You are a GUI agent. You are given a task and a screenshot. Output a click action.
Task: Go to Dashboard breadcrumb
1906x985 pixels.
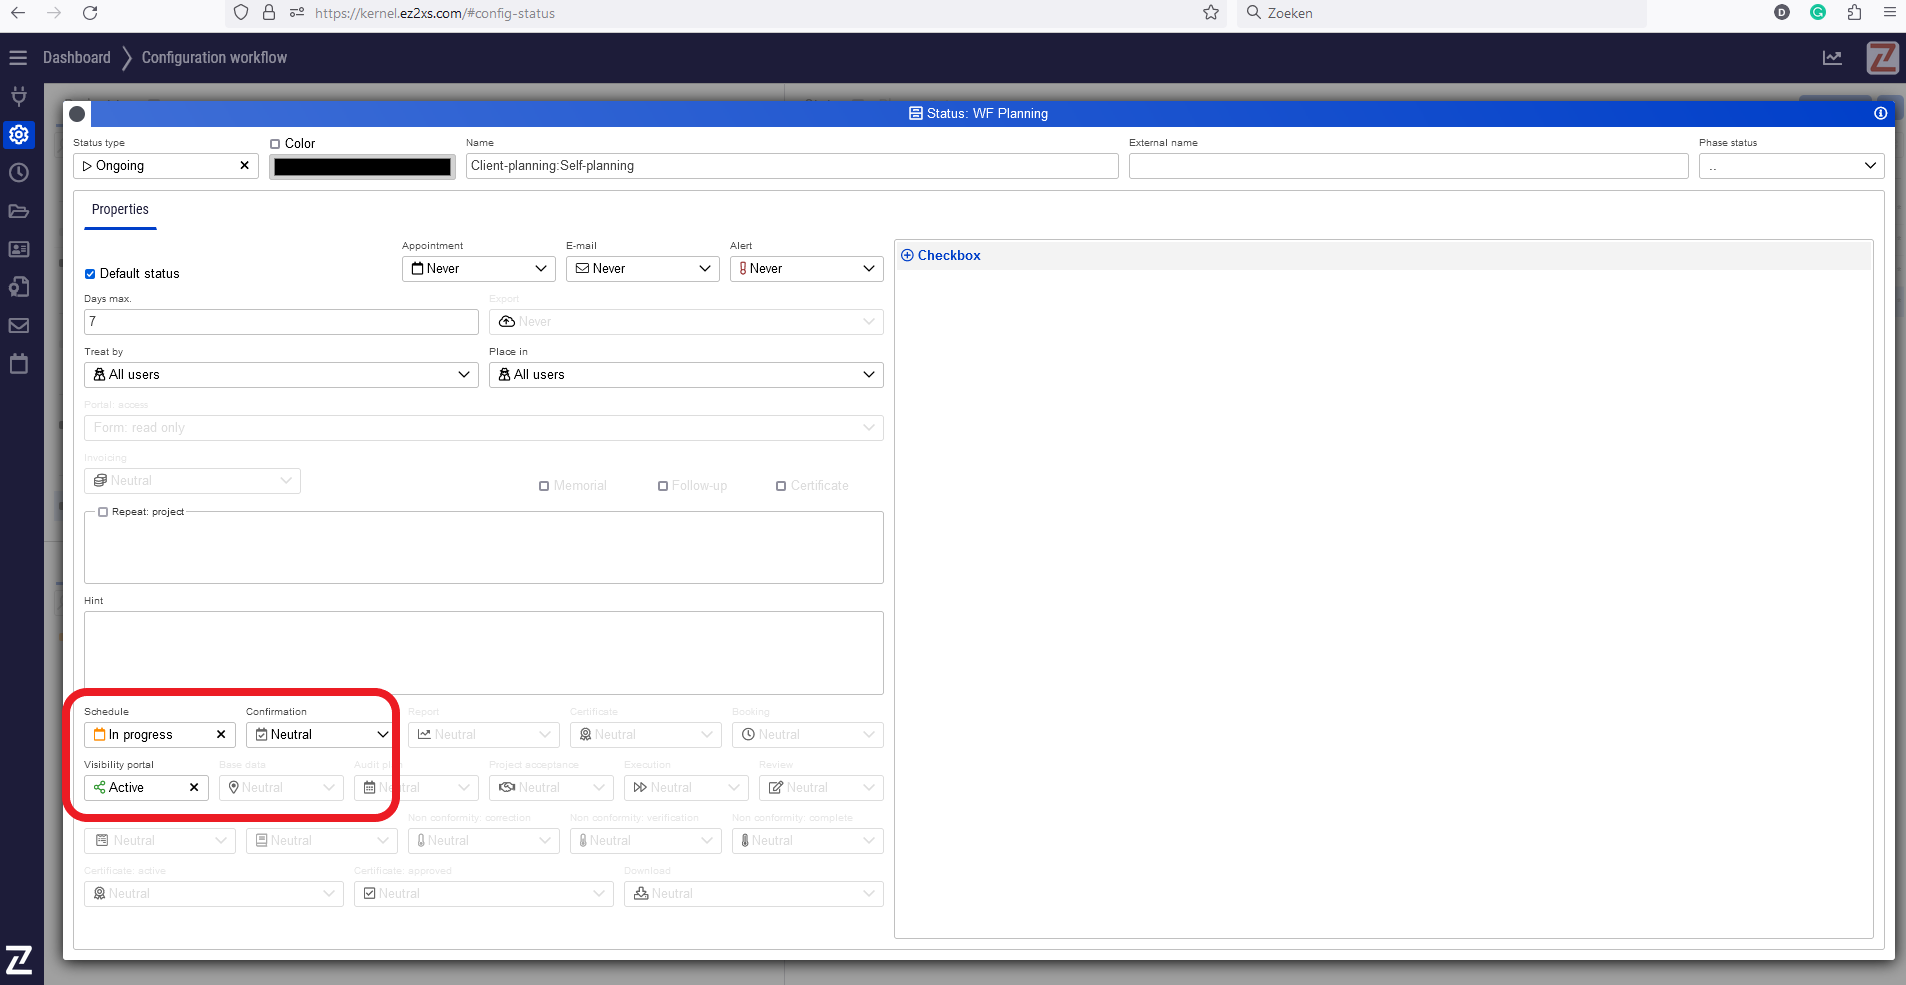click(77, 58)
